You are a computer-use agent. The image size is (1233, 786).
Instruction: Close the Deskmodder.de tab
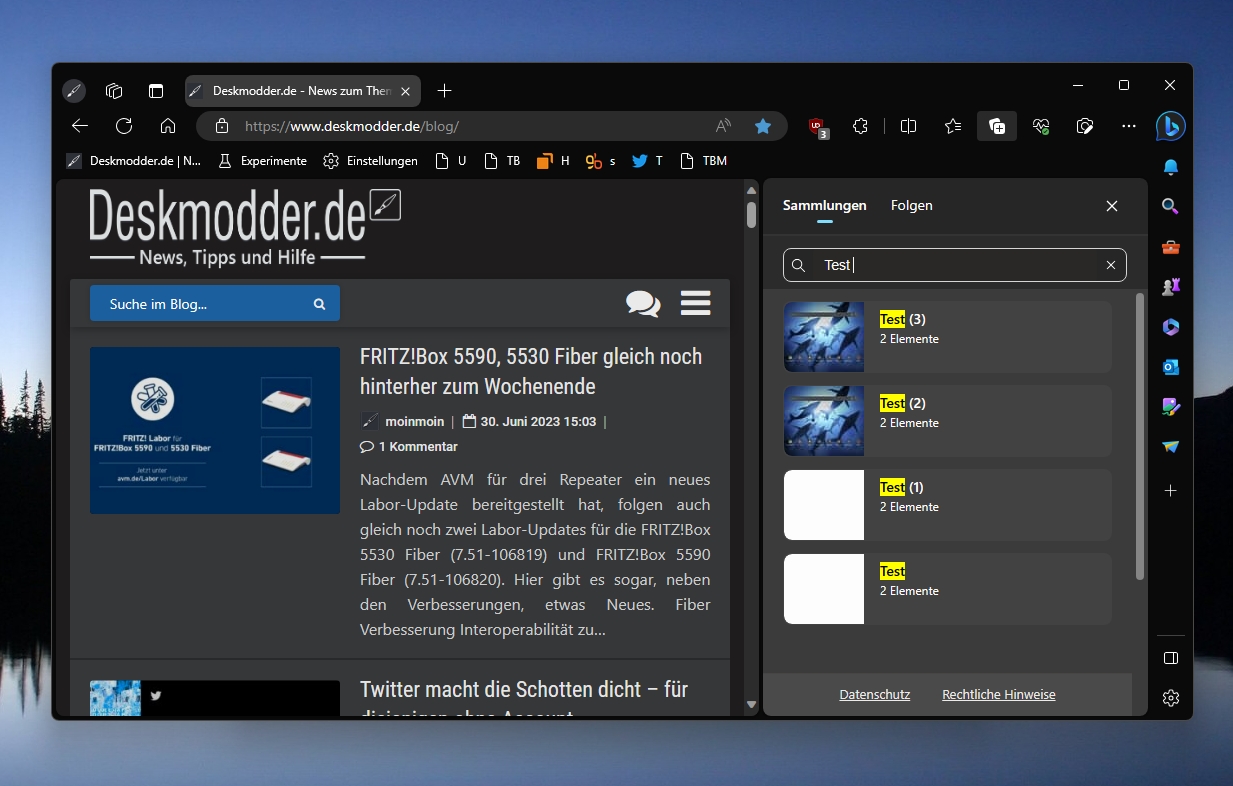(405, 91)
